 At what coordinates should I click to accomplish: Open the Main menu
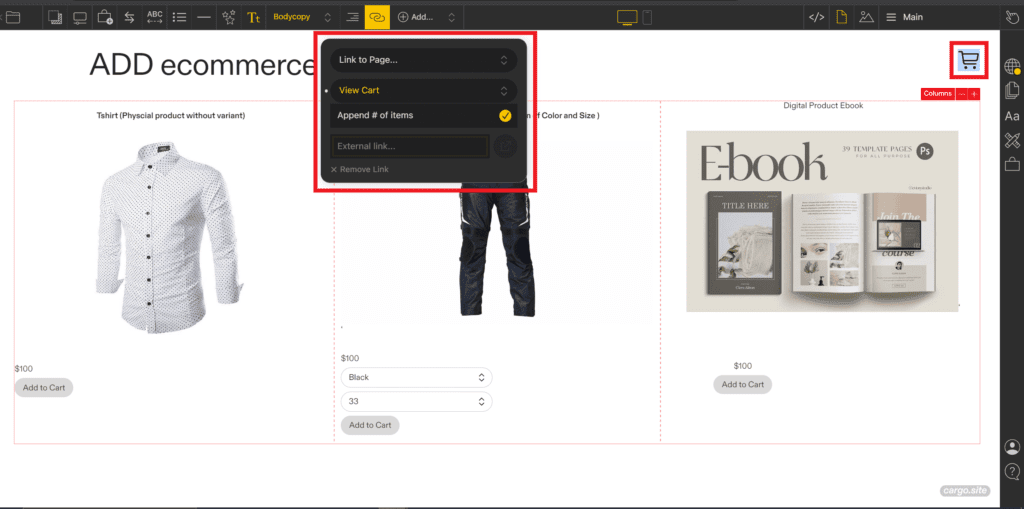(x=904, y=18)
